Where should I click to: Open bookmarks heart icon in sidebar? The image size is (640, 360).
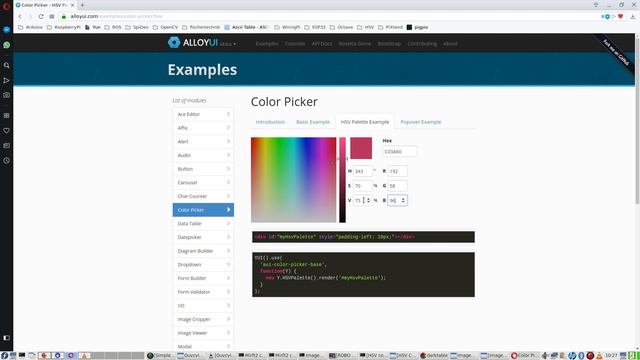click(x=6, y=131)
